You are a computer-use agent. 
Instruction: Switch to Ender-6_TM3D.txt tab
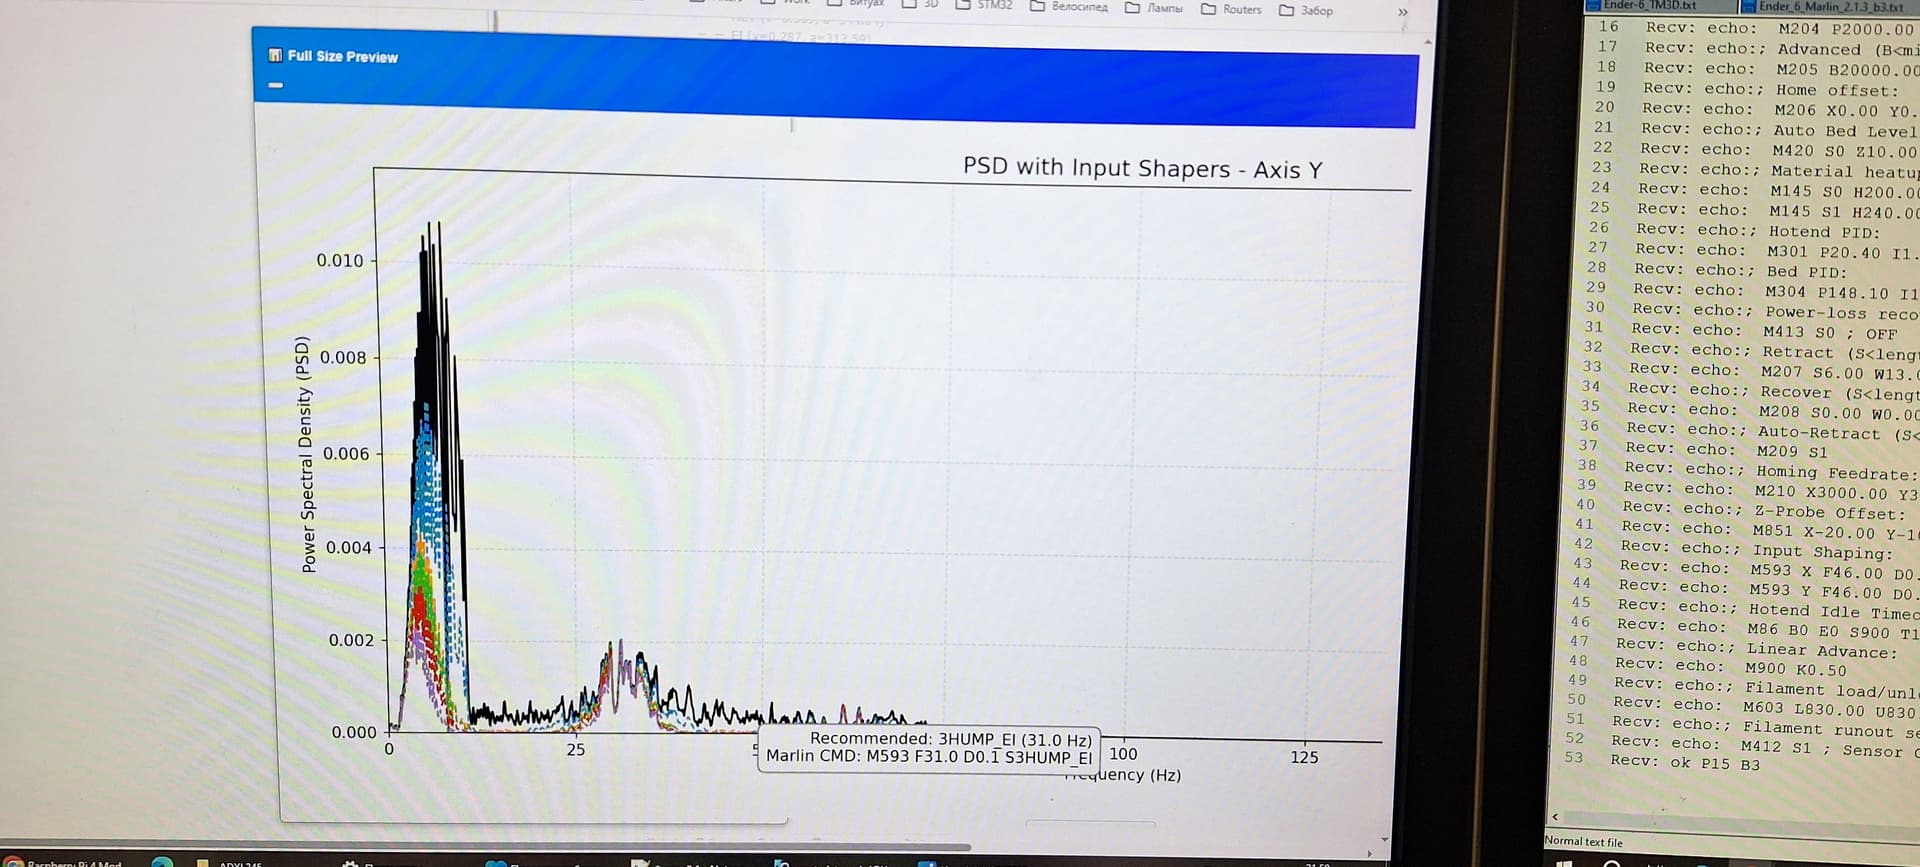tap(1648, 6)
